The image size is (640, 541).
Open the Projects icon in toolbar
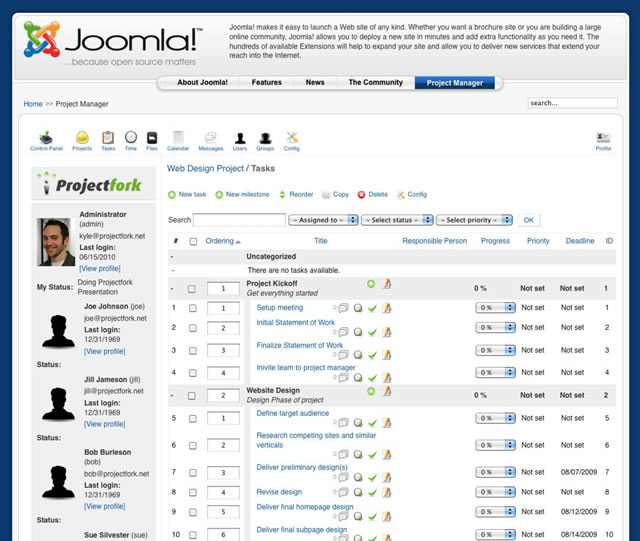(82, 137)
